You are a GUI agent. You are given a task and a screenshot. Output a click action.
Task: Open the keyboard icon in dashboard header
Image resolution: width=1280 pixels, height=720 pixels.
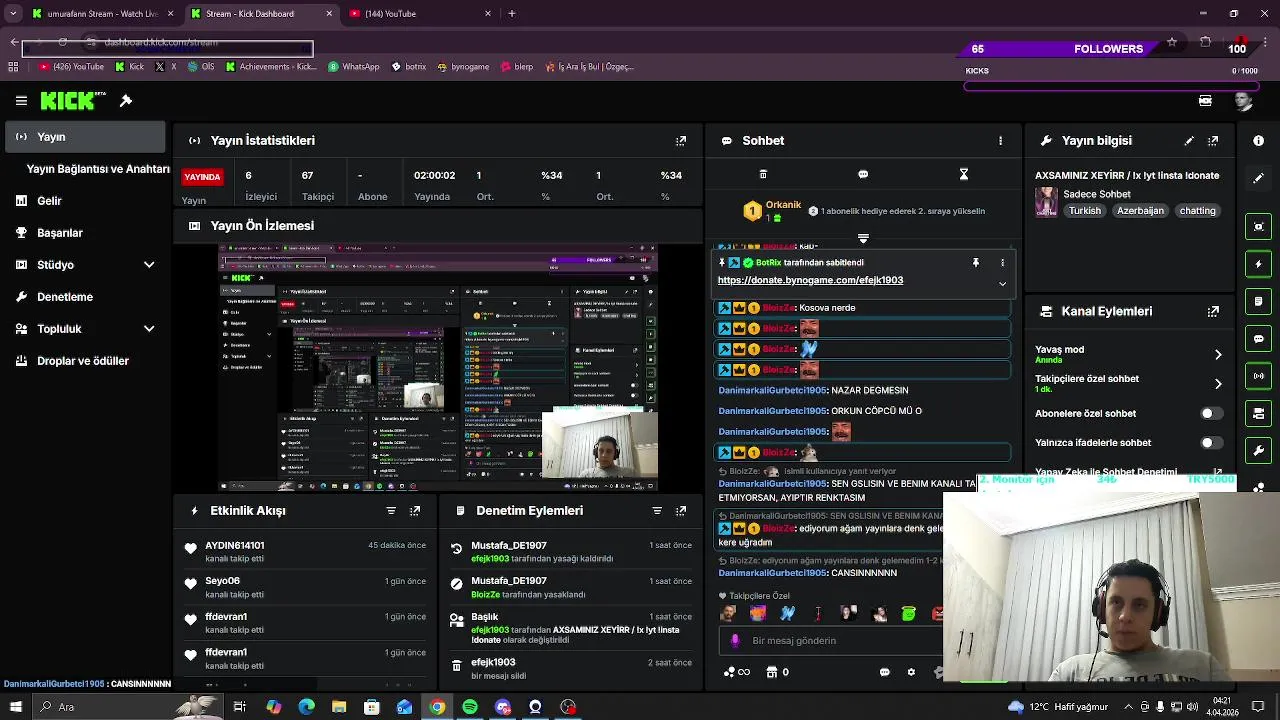tap(1205, 101)
